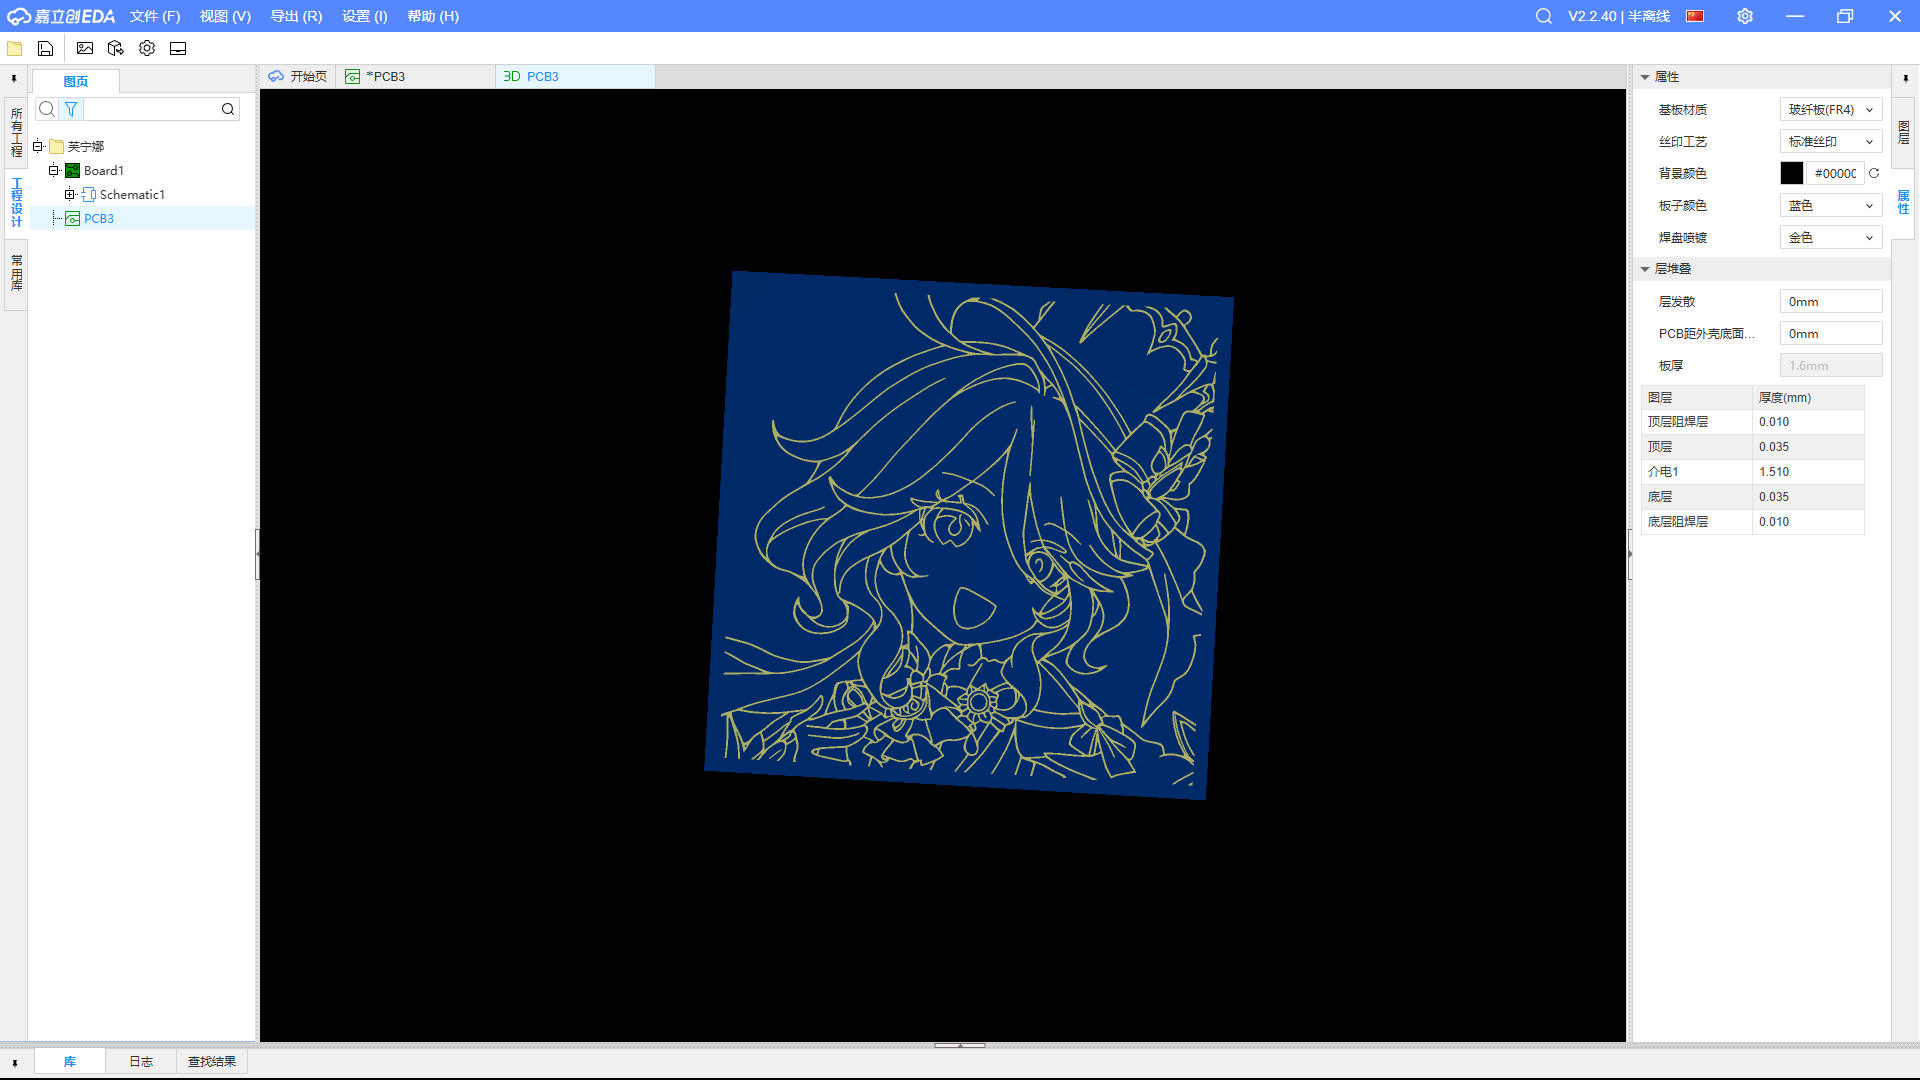This screenshot has width=1920, height=1080.
Task: Toggle the left panel pin icon
Action: tap(14, 78)
